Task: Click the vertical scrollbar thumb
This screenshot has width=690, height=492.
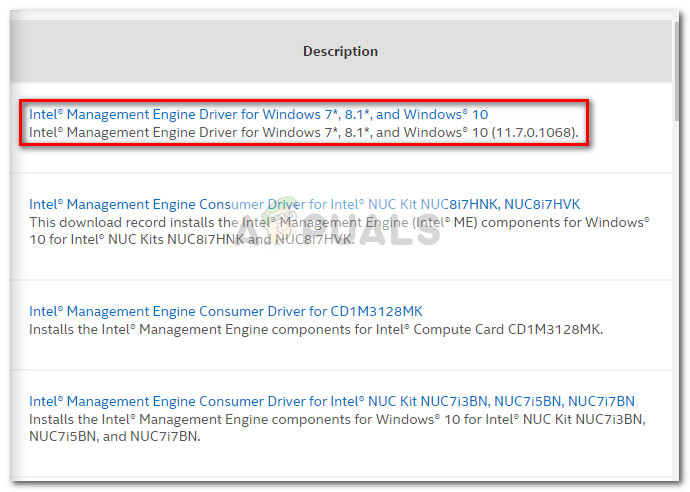Action: [676, 70]
